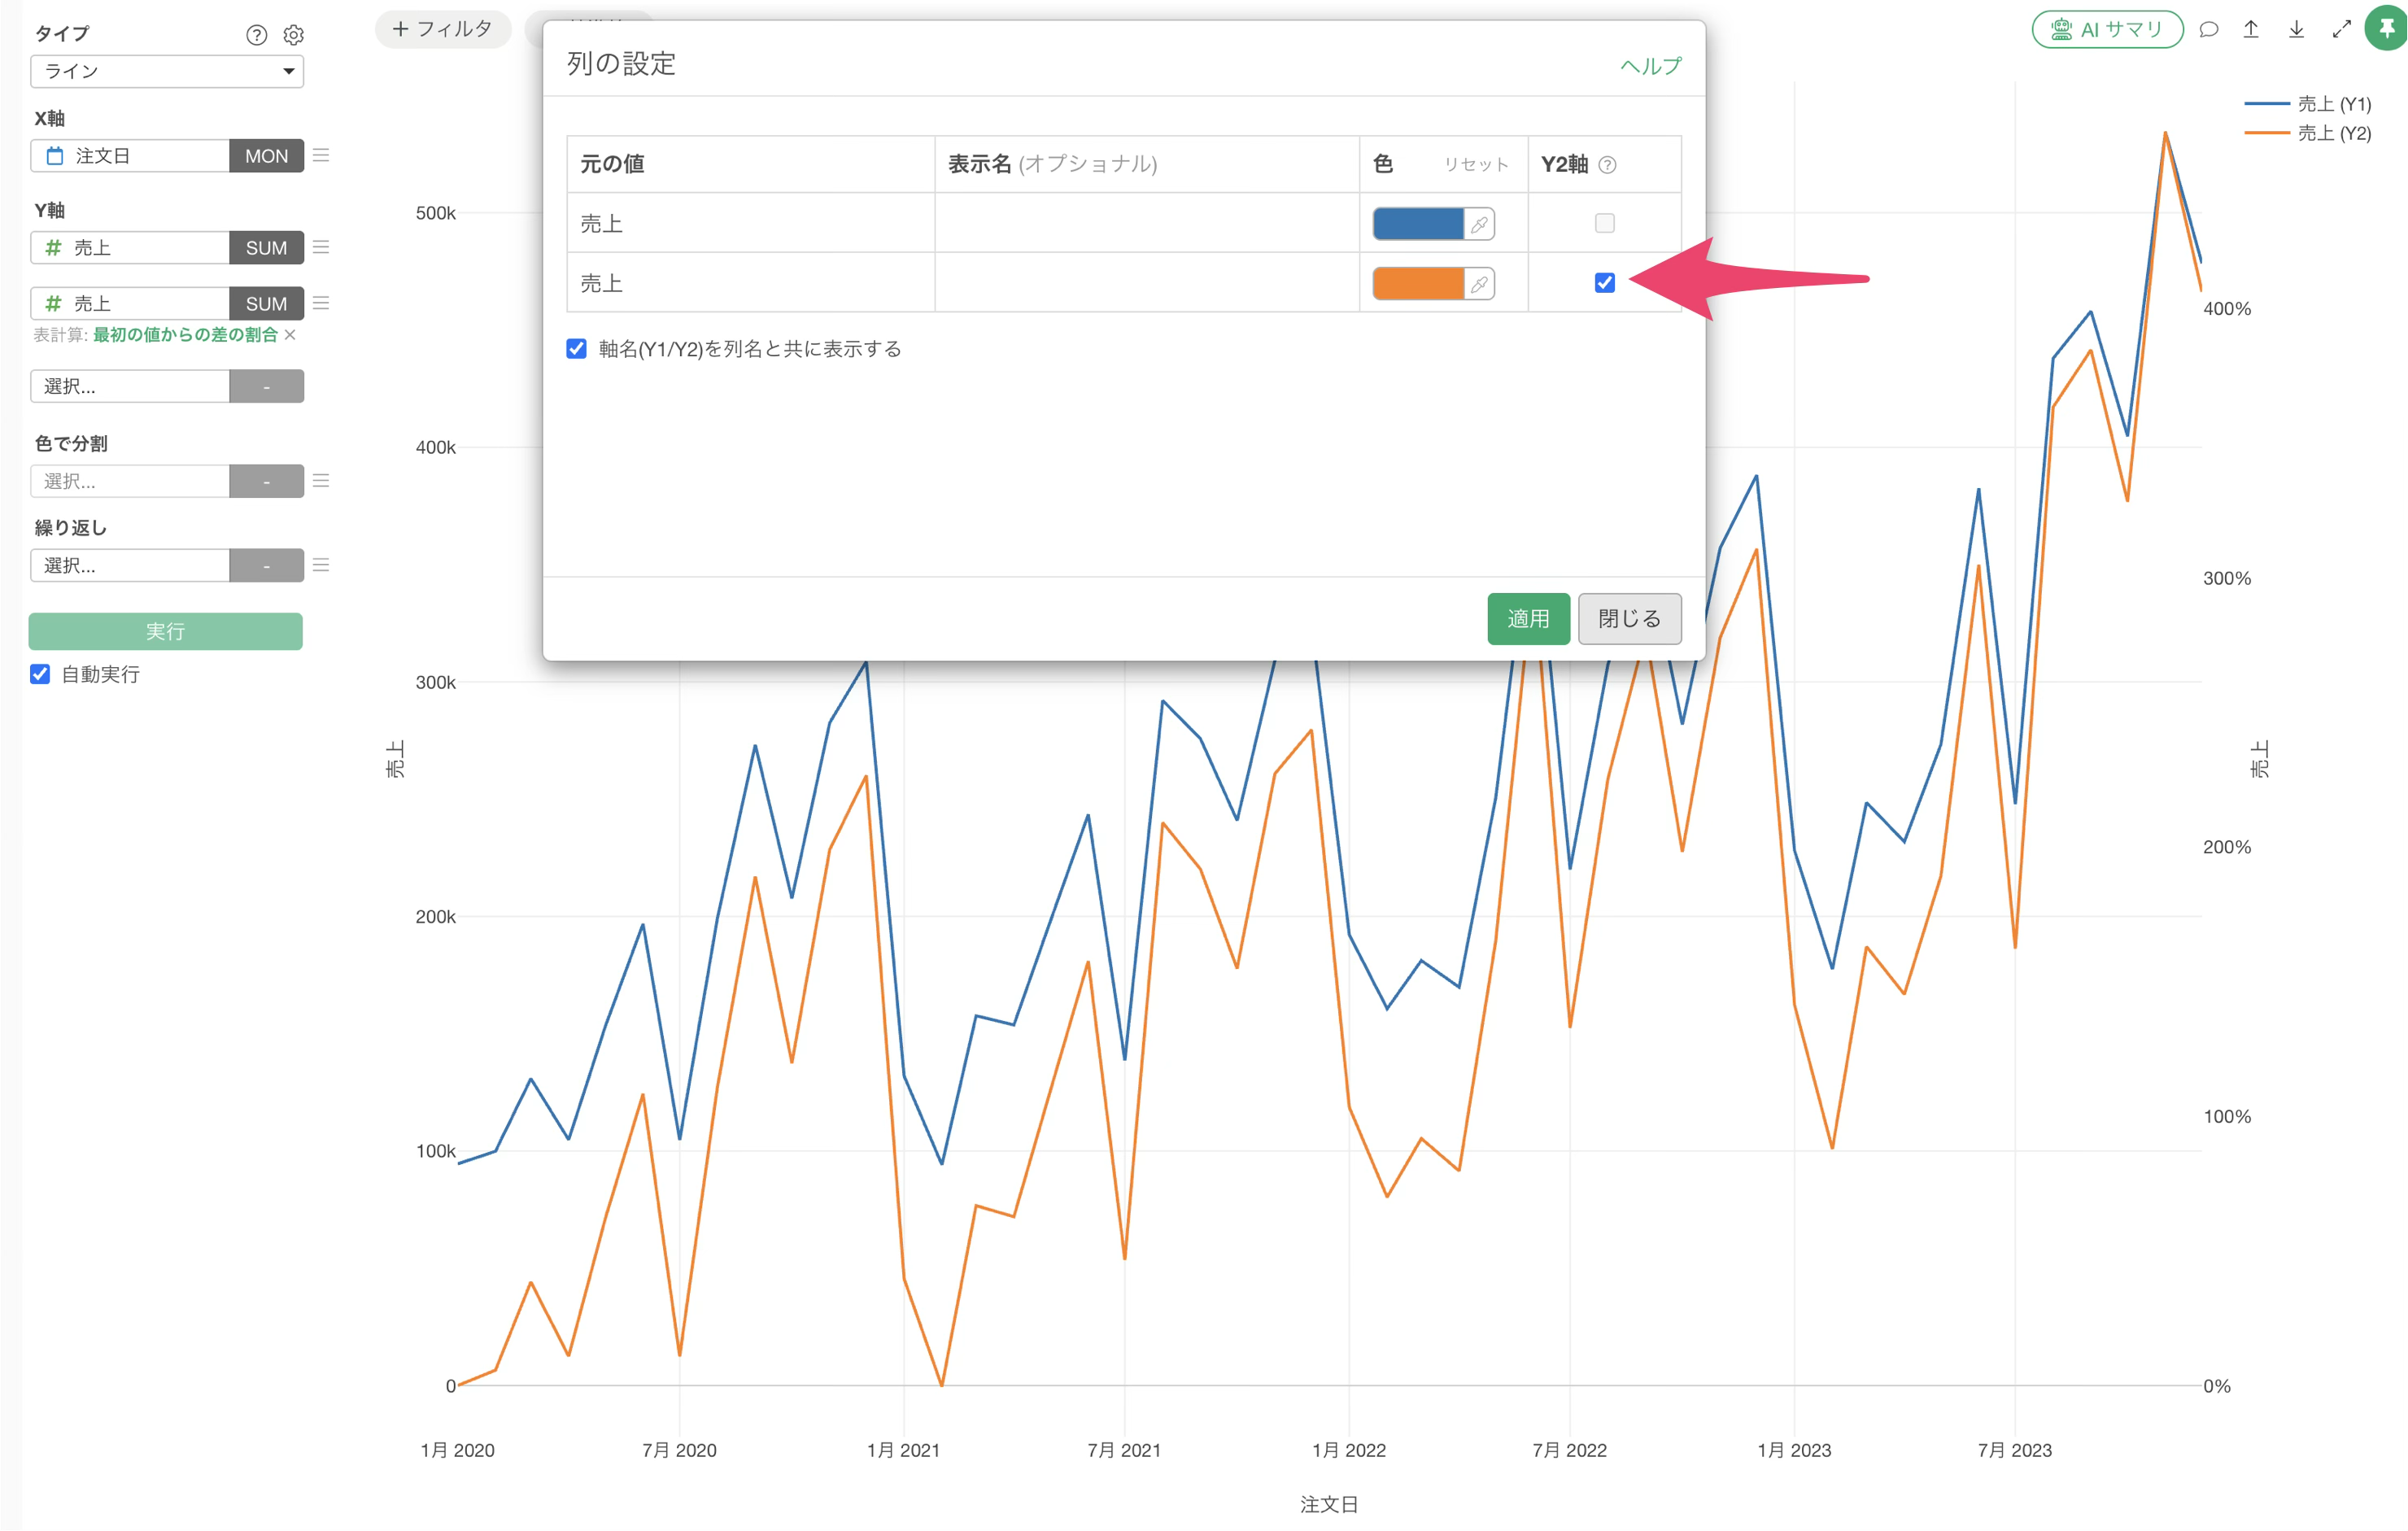Edit display name for first 売上 row

1146,223
